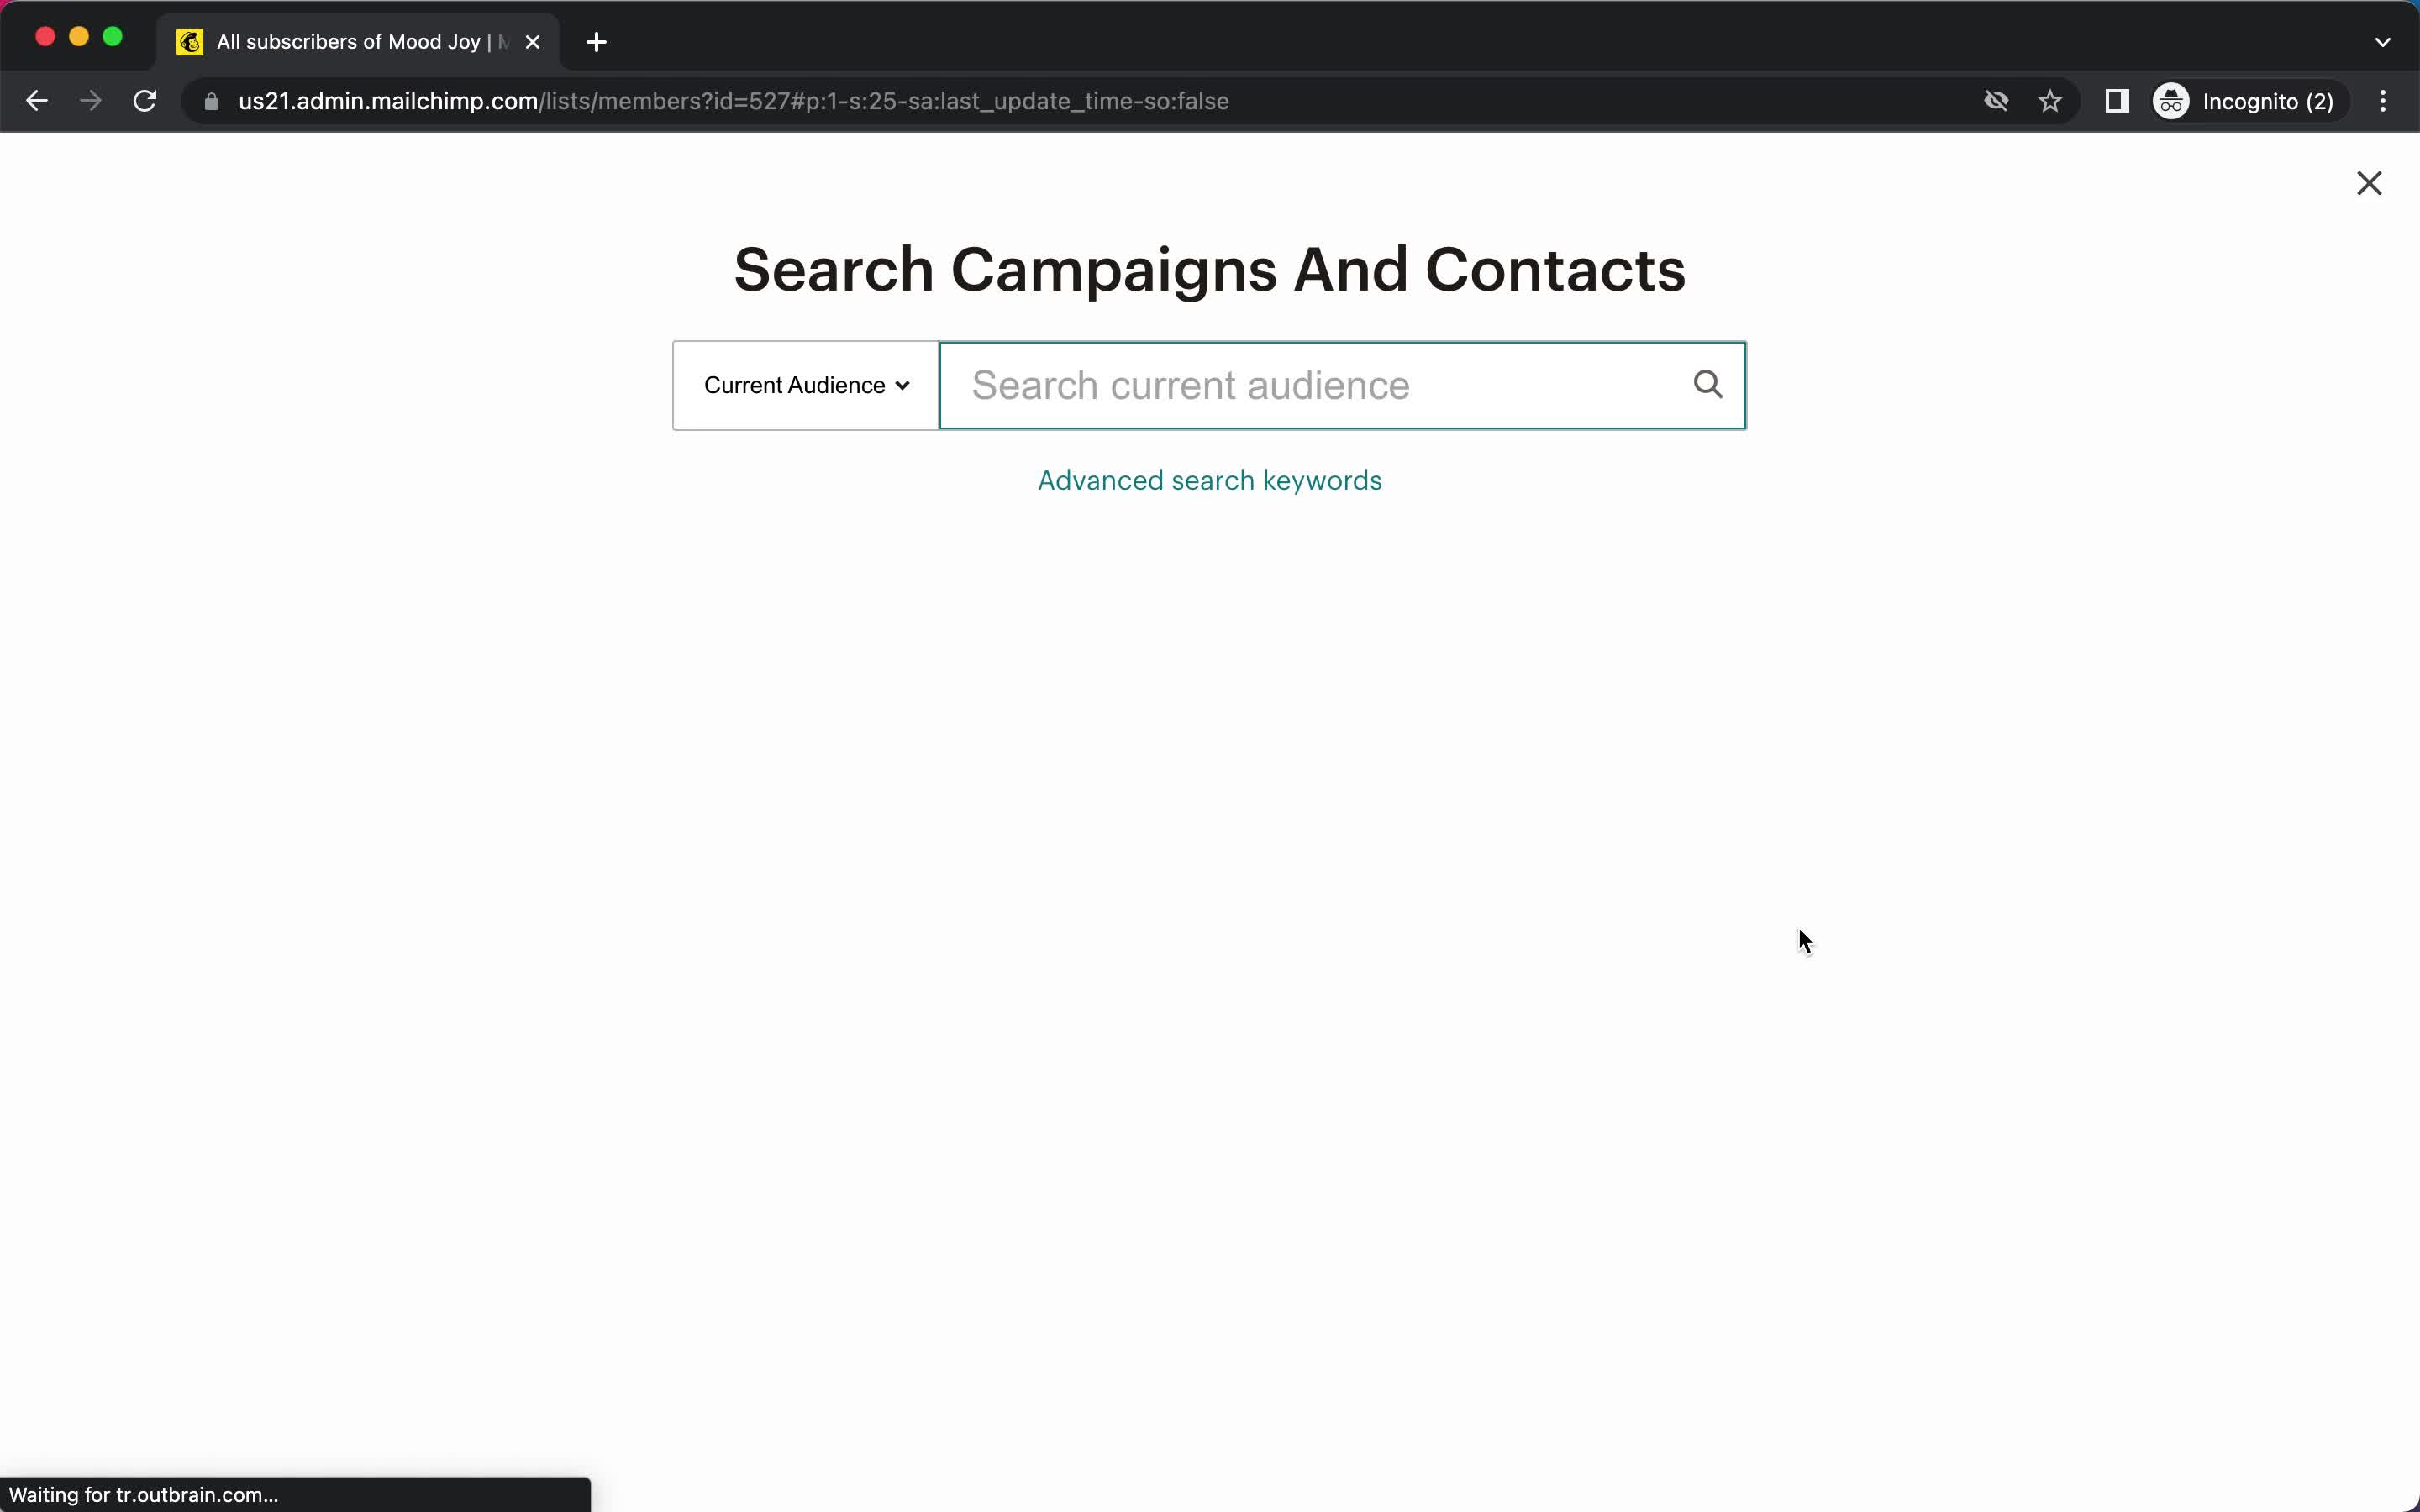Click the search magnifier icon
Image resolution: width=2420 pixels, height=1512 pixels.
tap(1707, 385)
